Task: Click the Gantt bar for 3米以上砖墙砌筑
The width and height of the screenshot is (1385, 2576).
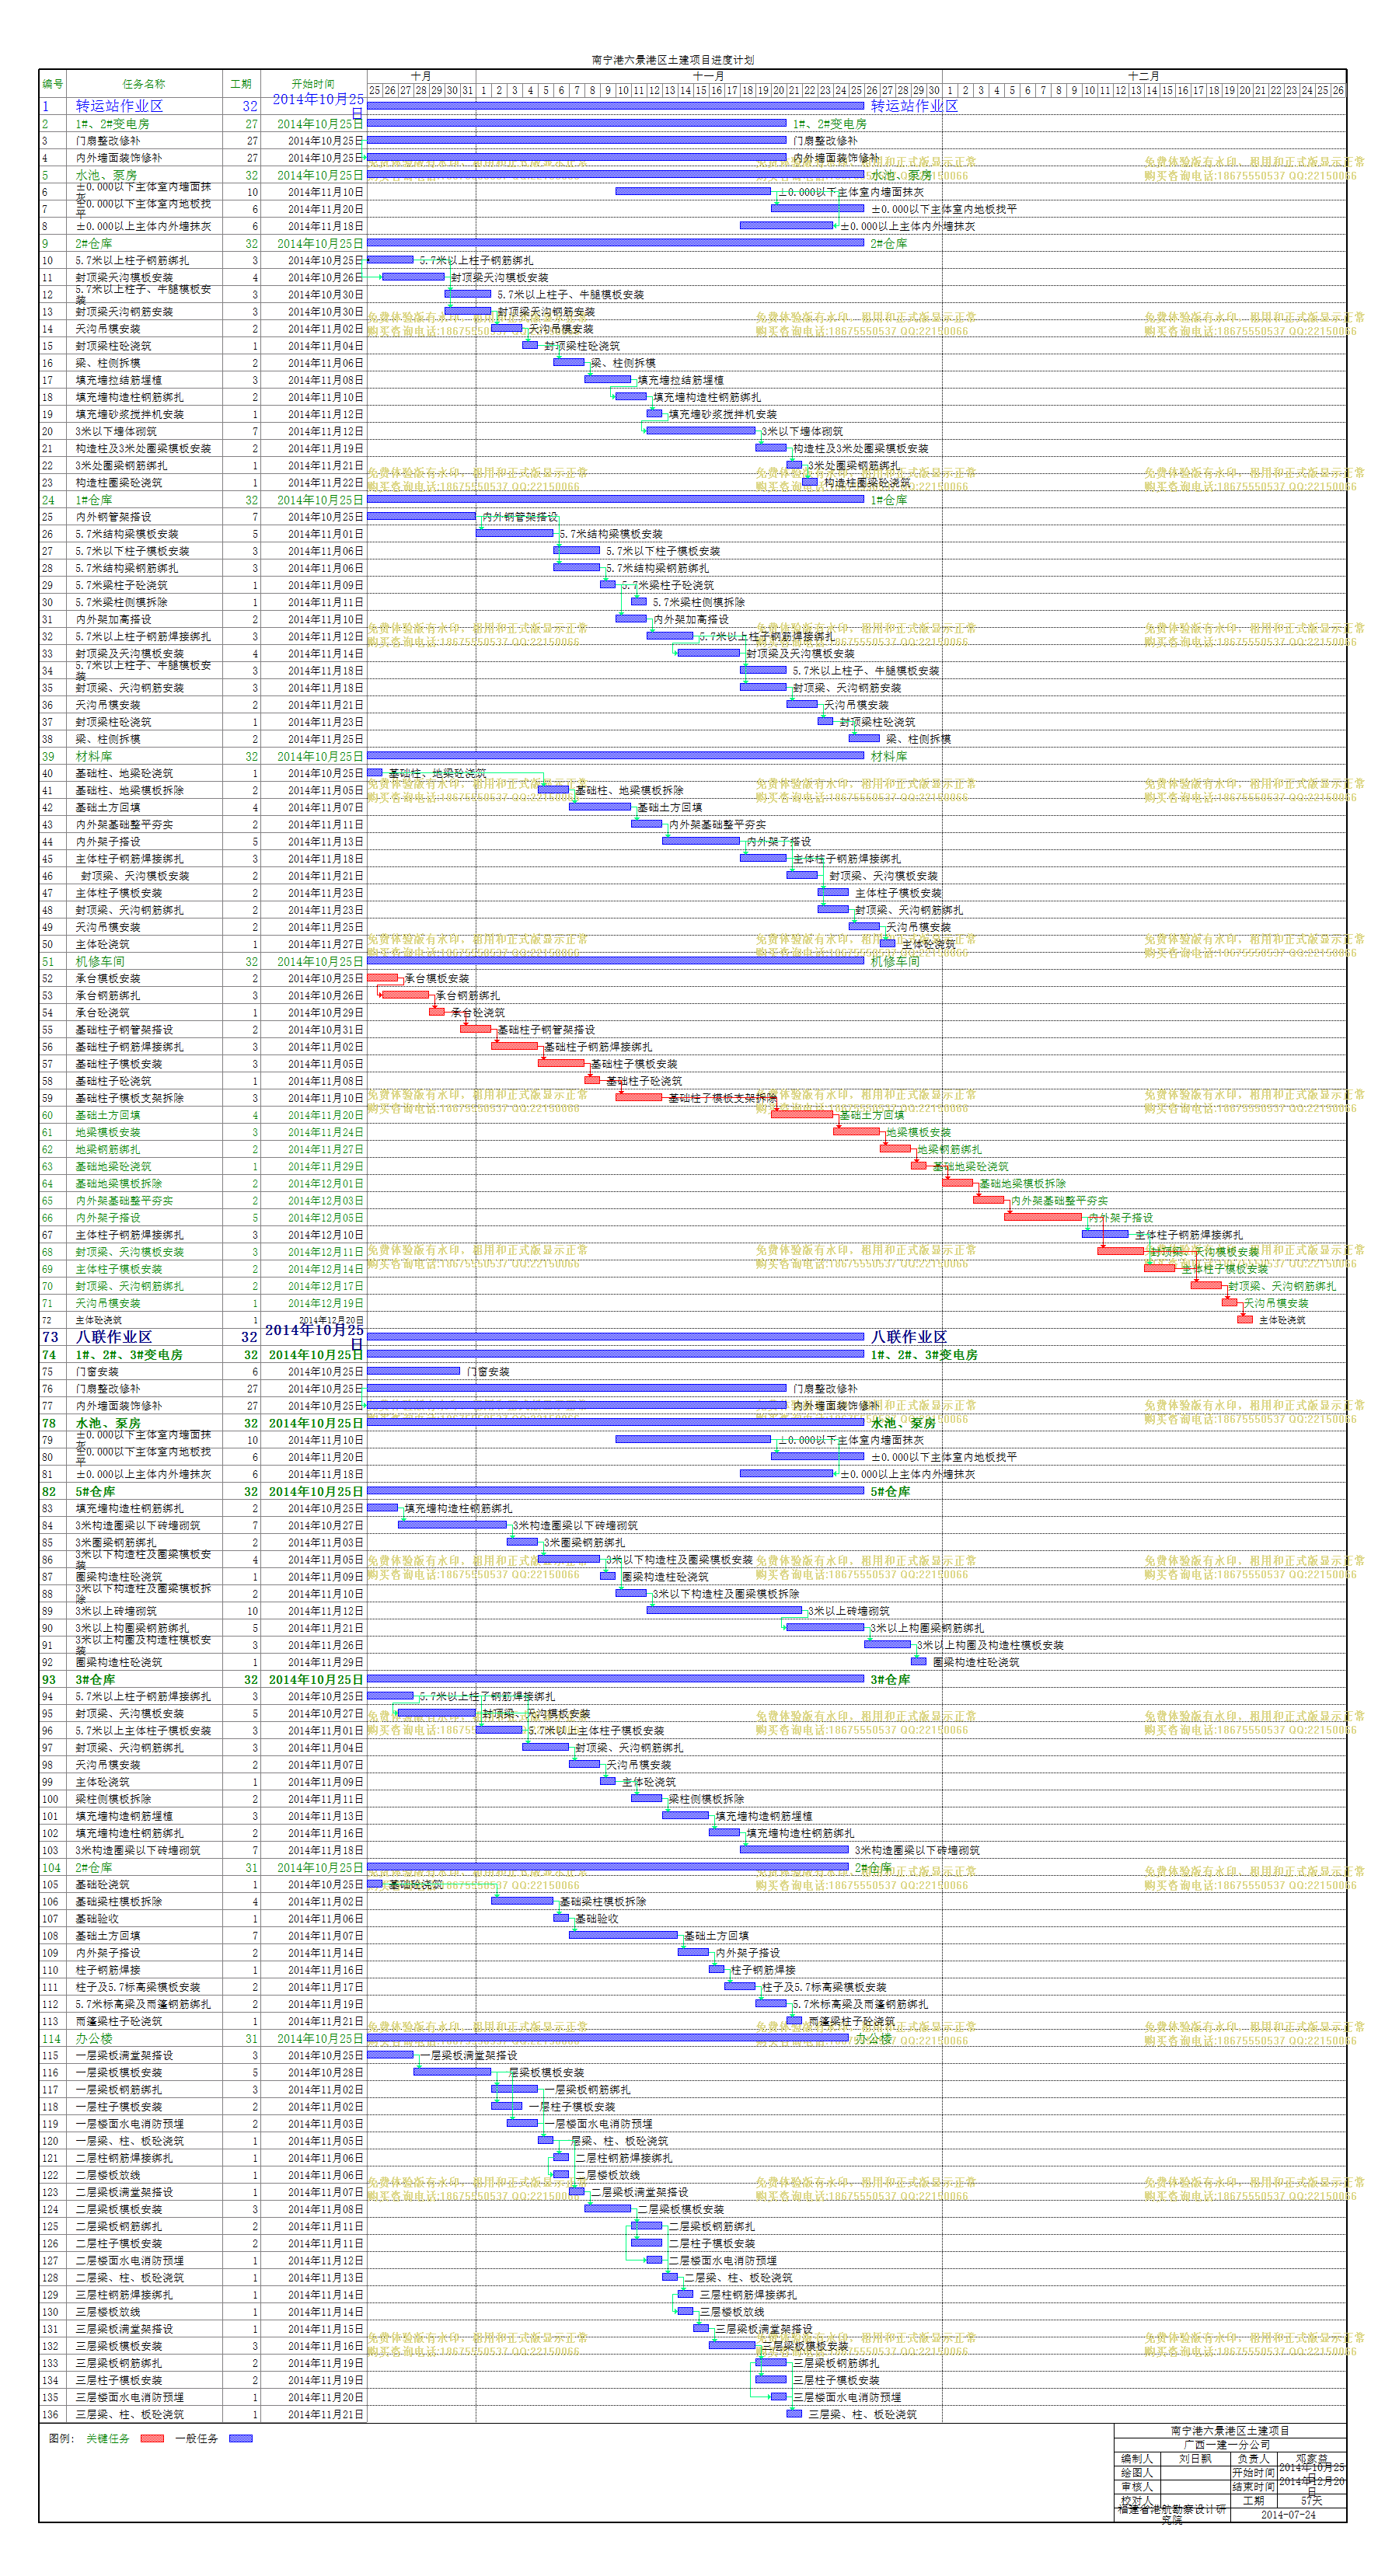Action: click(724, 1610)
